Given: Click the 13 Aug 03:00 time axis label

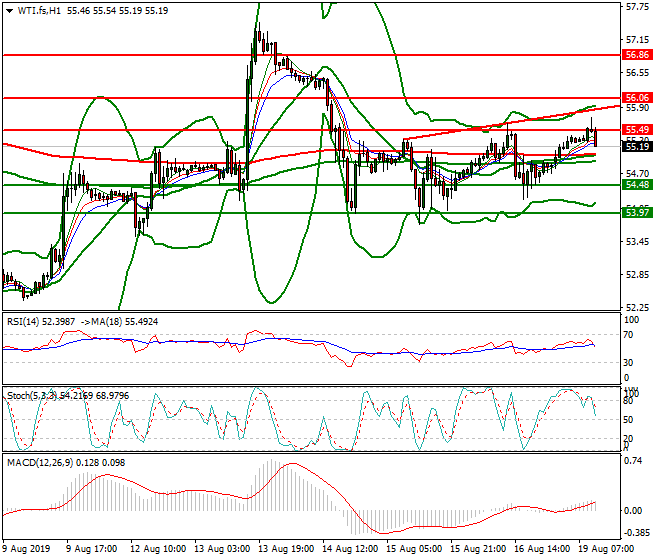Looking at the screenshot, I should tap(222, 549).
